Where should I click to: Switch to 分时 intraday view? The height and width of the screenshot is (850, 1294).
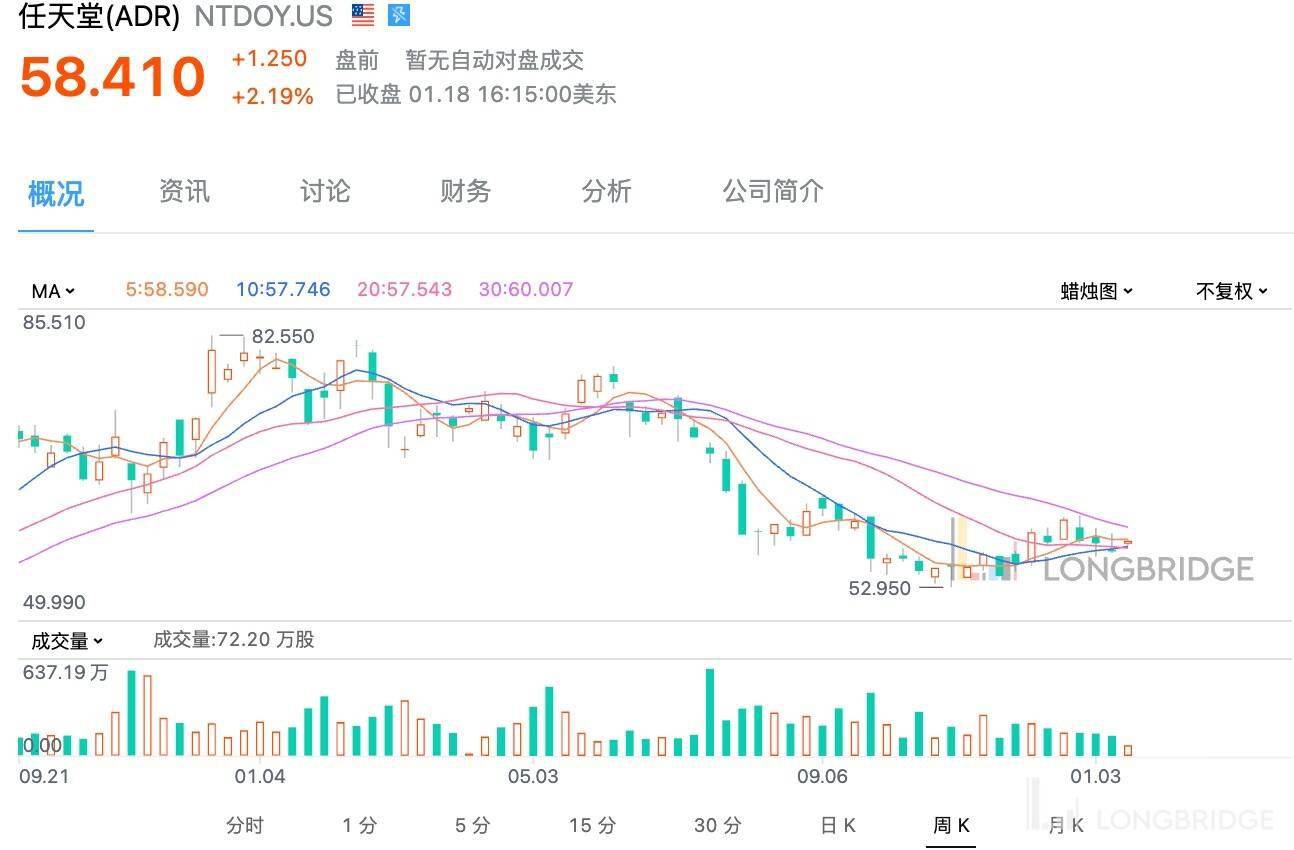pos(245,825)
